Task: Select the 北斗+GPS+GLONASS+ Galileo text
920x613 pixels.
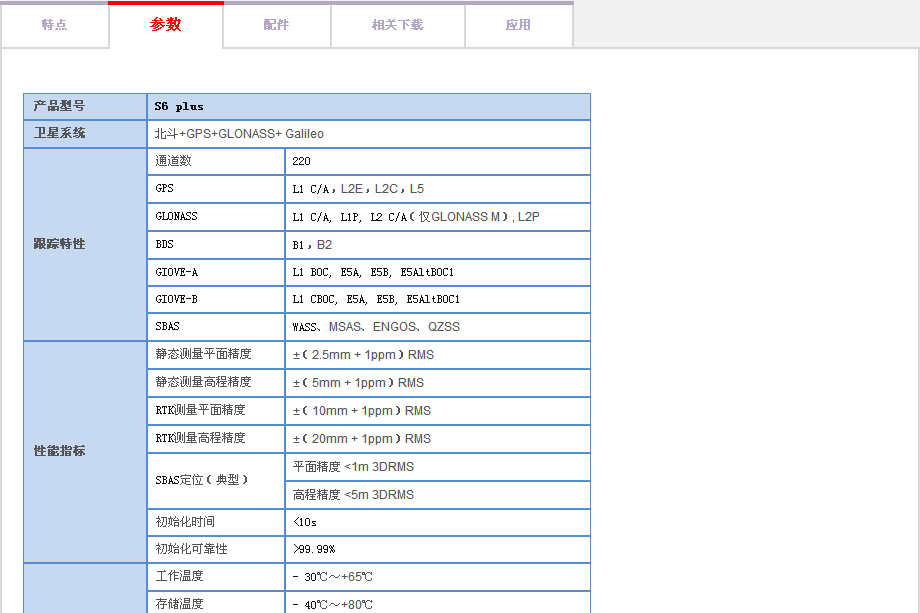Action: [239, 133]
